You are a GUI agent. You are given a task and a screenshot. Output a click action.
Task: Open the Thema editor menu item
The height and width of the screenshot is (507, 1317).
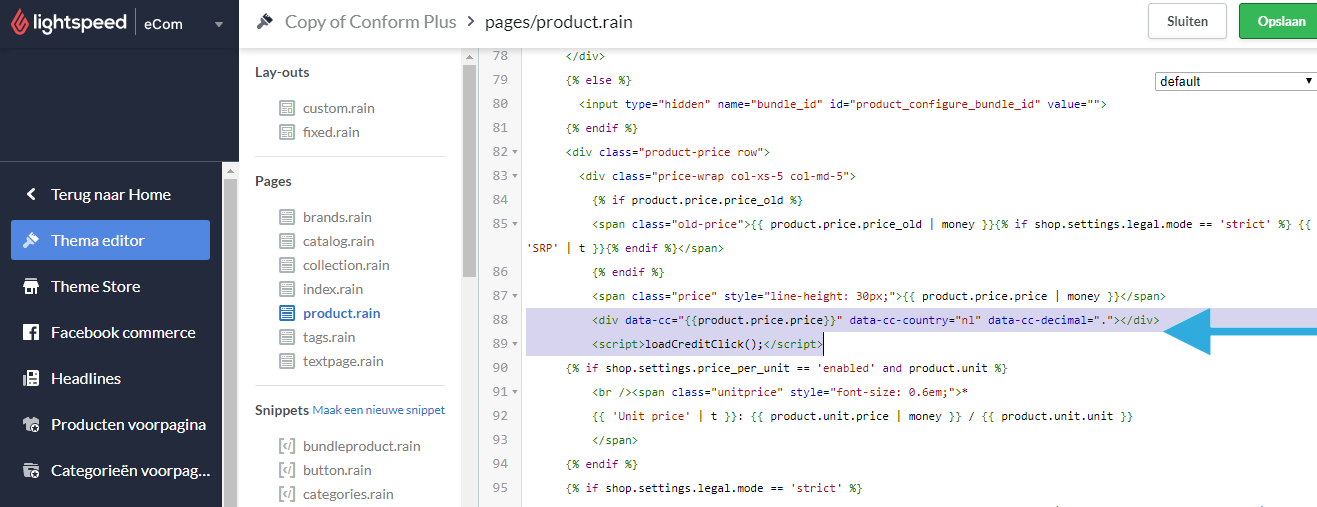click(x=110, y=240)
